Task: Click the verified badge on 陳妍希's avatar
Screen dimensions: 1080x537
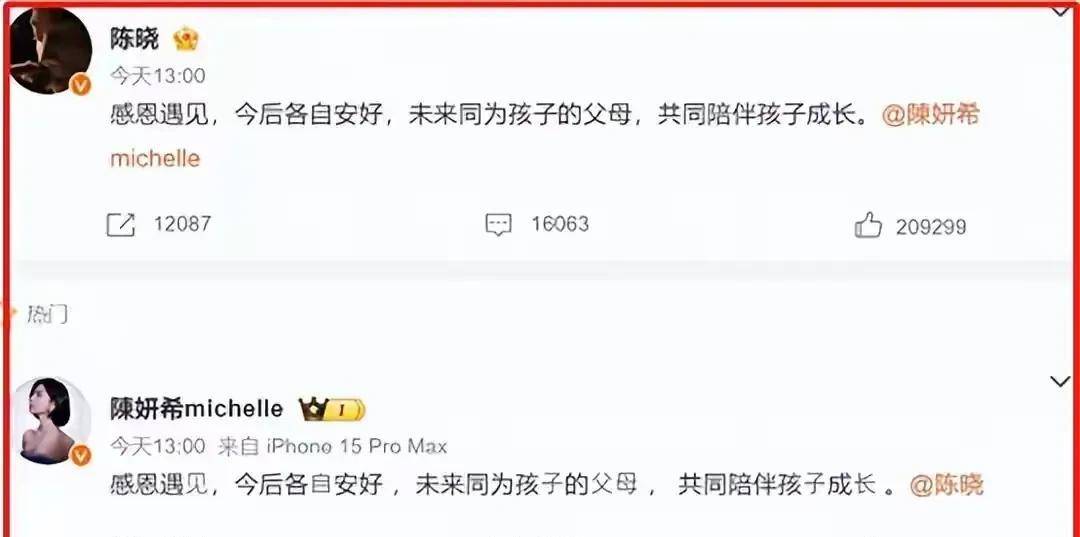Action: (81, 455)
